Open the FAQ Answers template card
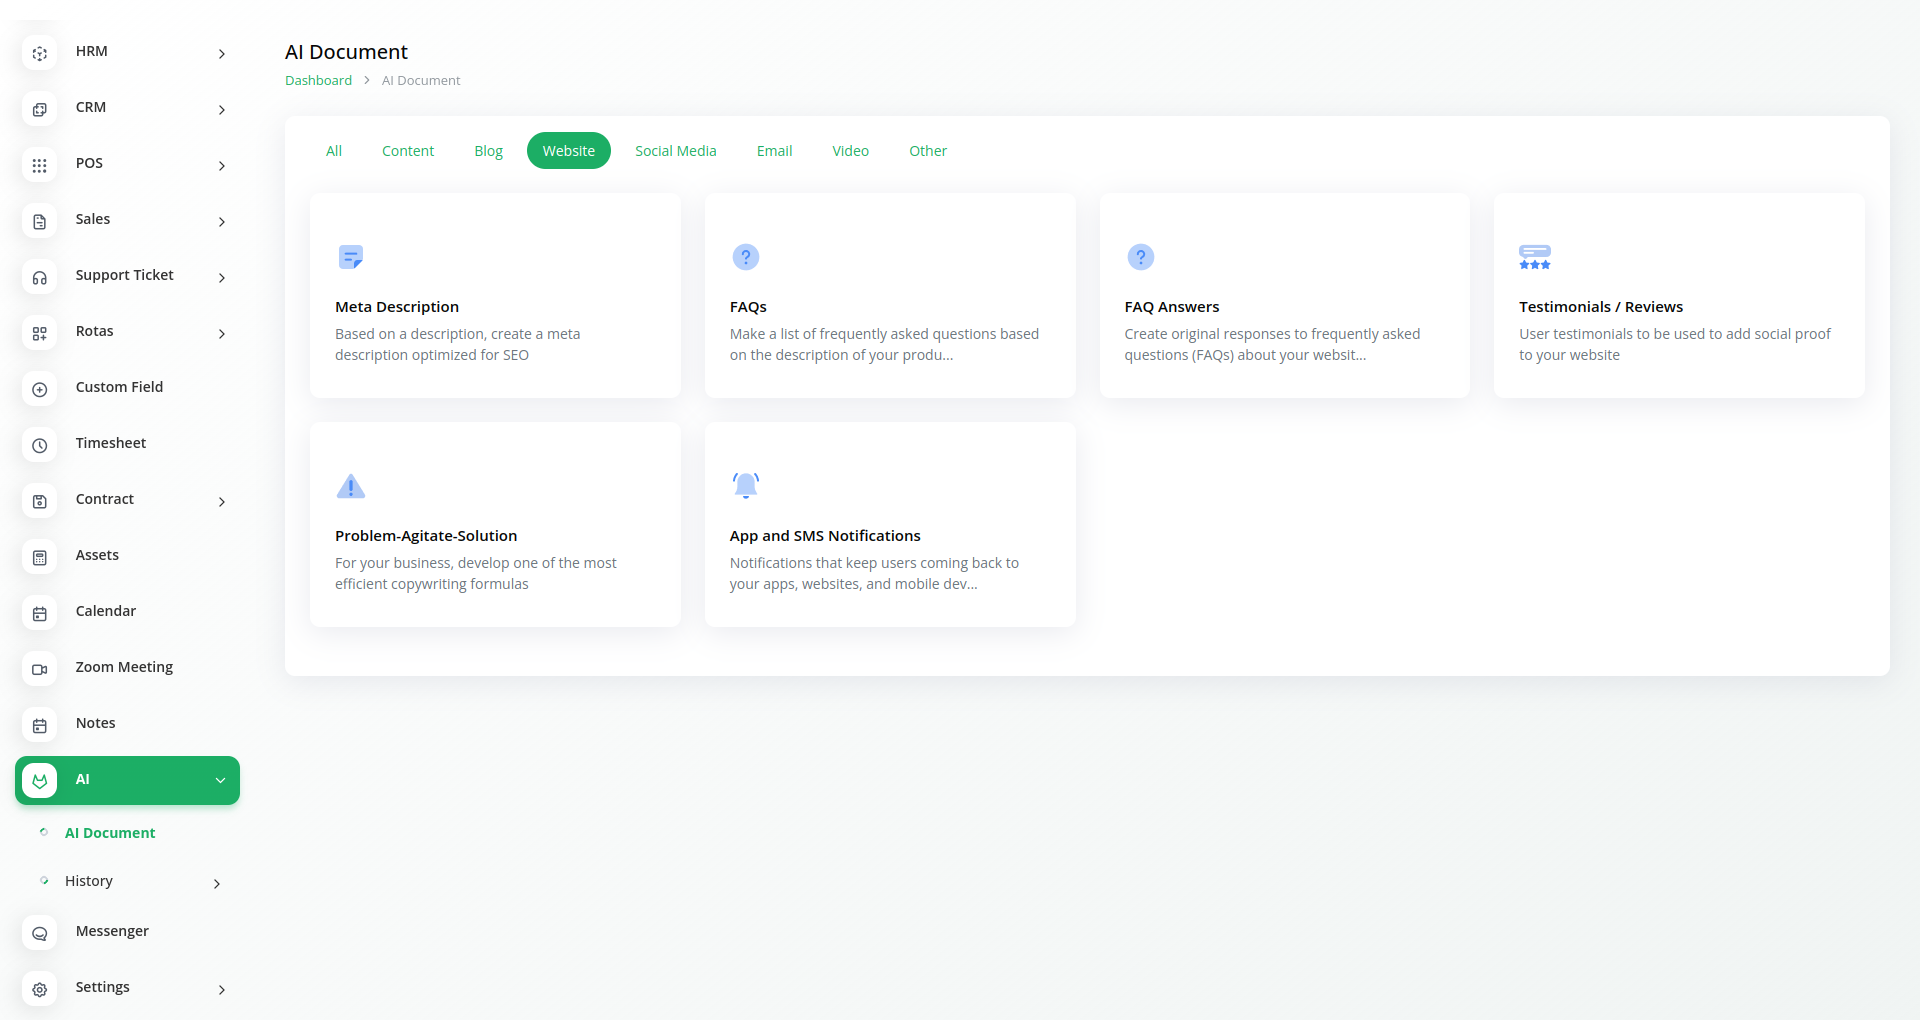This screenshot has height=1020, width=1920. [x=1284, y=296]
